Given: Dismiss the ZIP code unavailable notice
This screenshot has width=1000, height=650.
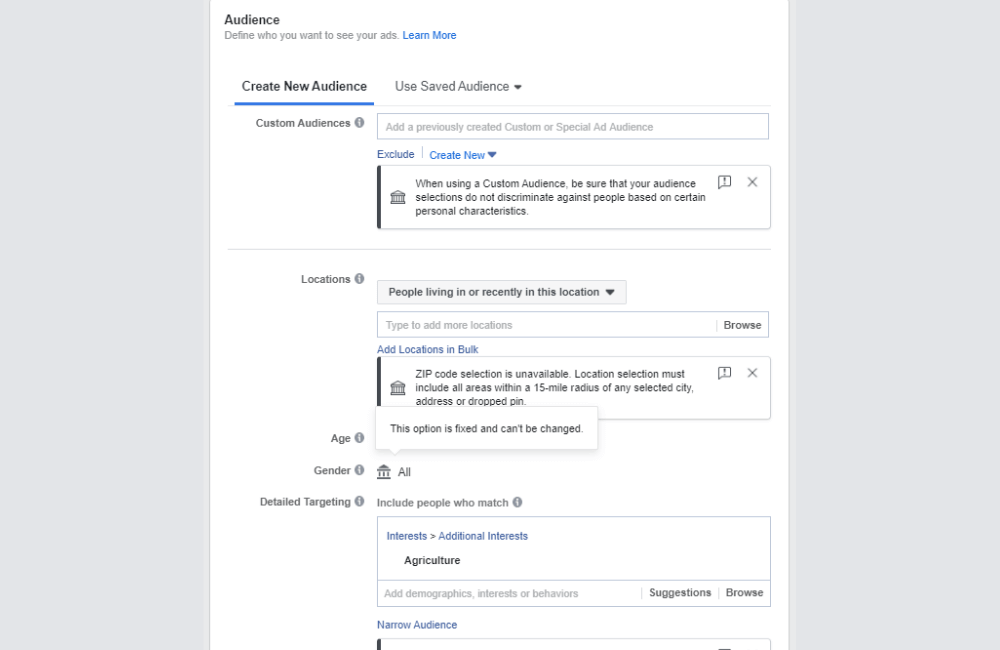Looking at the screenshot, I should (752, 372).
